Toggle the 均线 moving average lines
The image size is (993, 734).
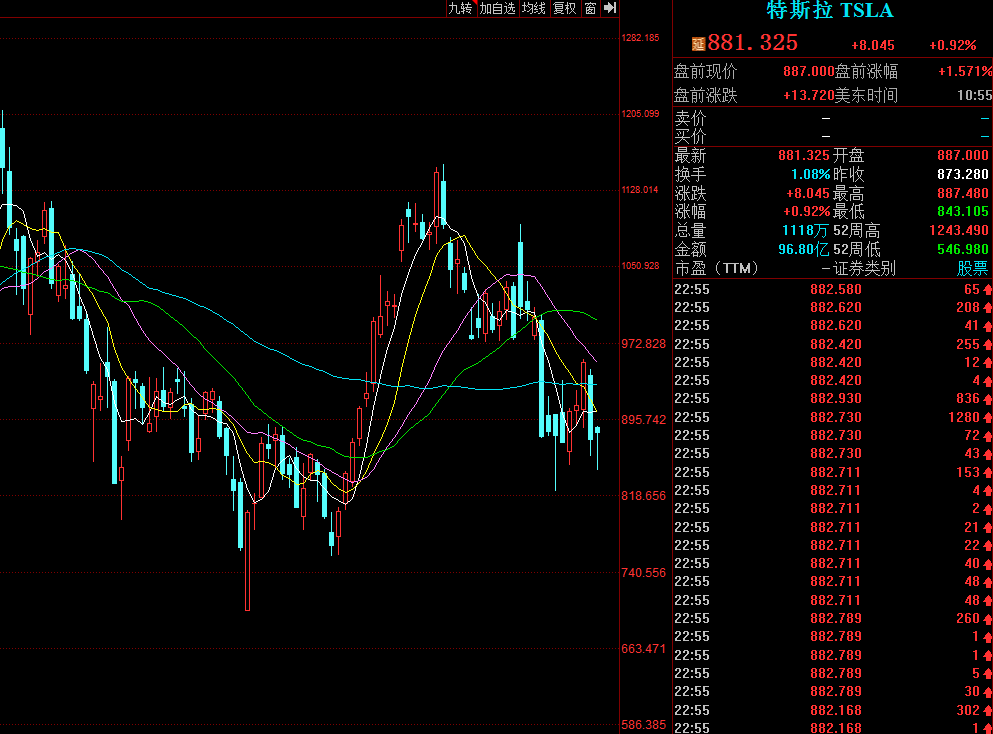[534, 8]
